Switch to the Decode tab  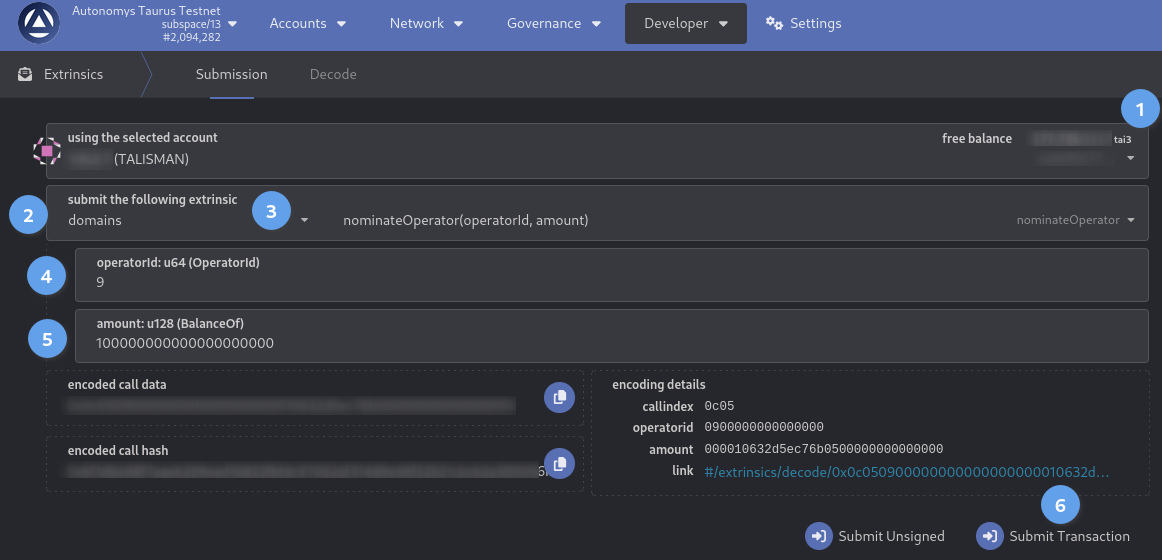[333, 74]
